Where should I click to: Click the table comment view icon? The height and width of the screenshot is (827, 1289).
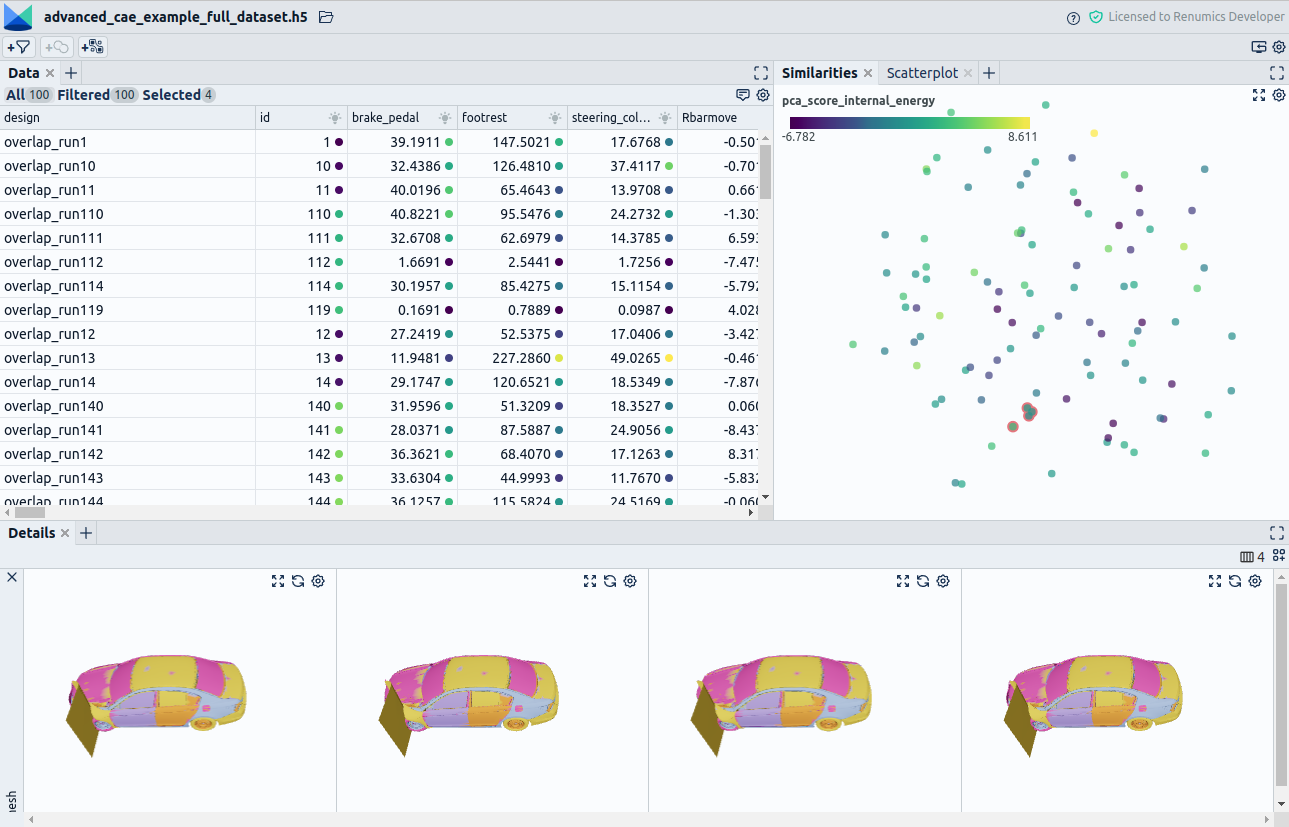(x=743, y=95)
